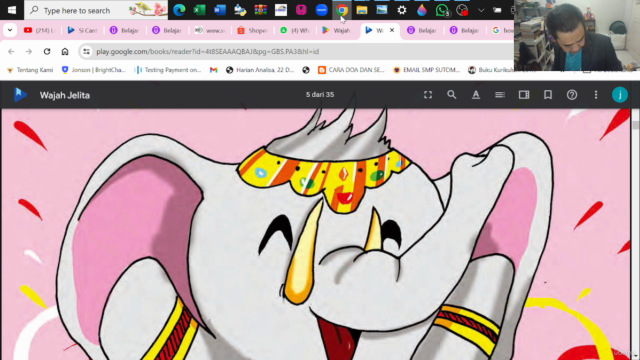The image size is (640, 360).
Task: Click the 'Type here to search' box
Action: click(96, 10)
